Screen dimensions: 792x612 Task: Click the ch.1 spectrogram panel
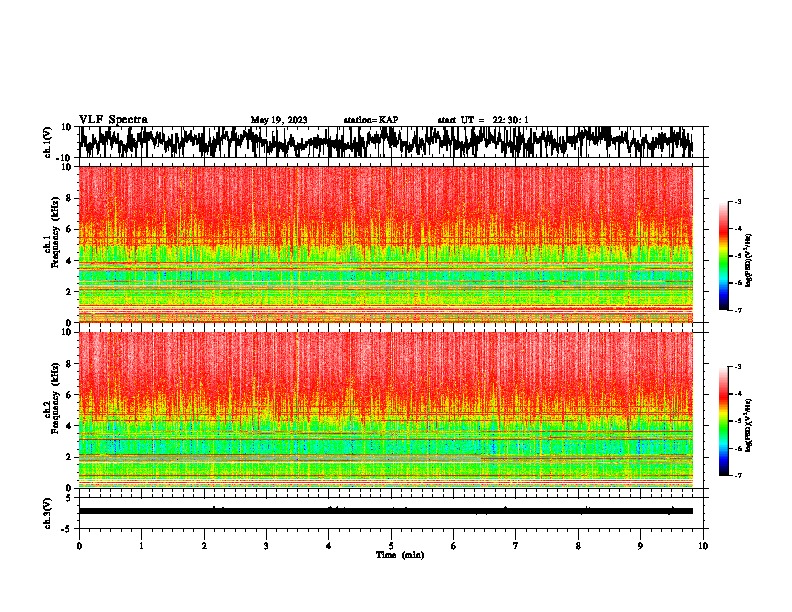[386, 244]
